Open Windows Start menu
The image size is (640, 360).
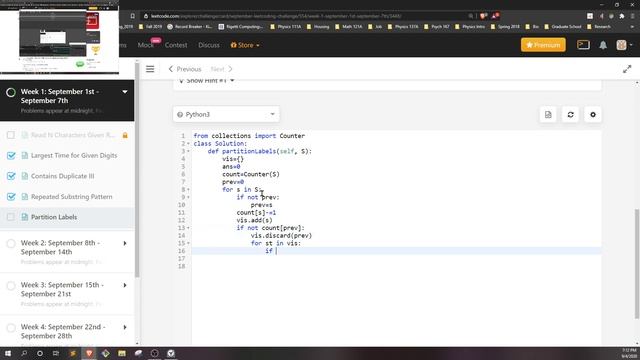coord(8,353)
